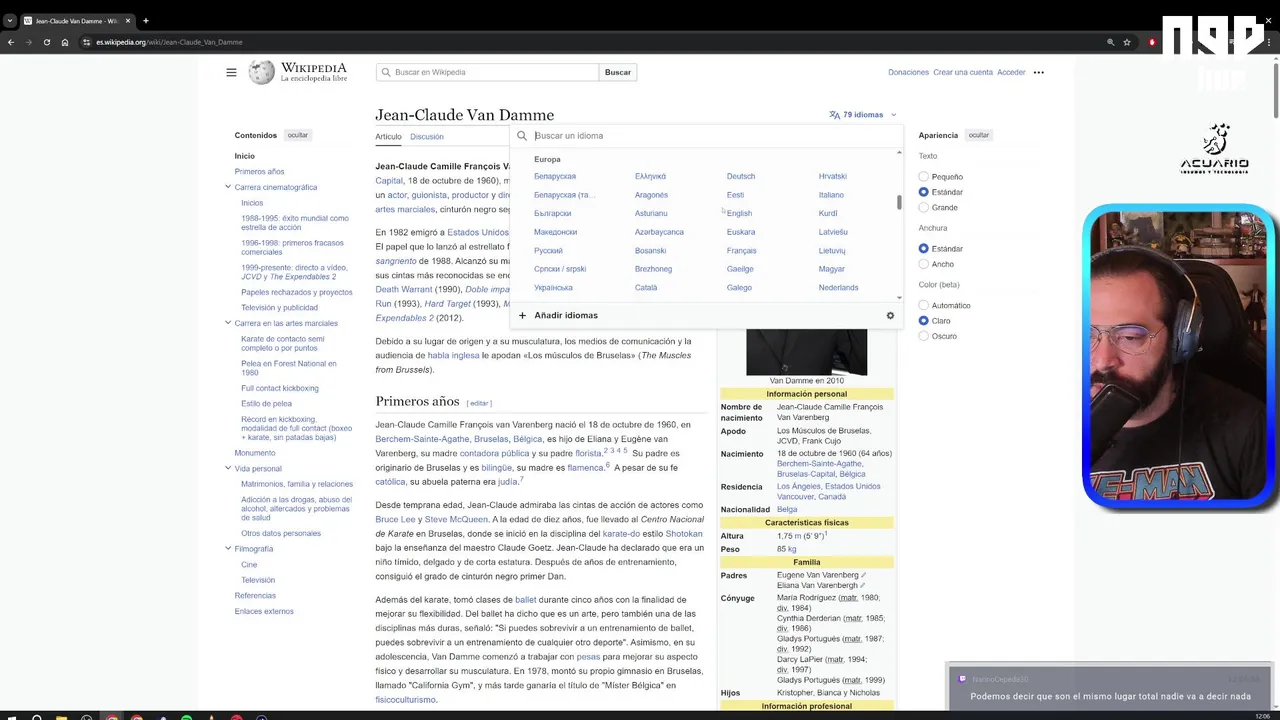1280x720 pixels.
Task: Open a new browser tab with the plus button
Action: point(145,20)
